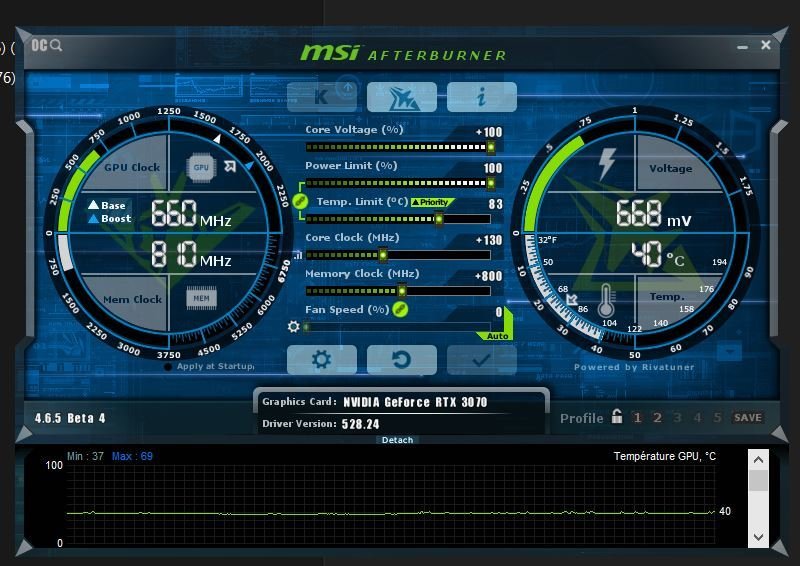Toggle the Temp Limit Priority badge

click(432, 202)
